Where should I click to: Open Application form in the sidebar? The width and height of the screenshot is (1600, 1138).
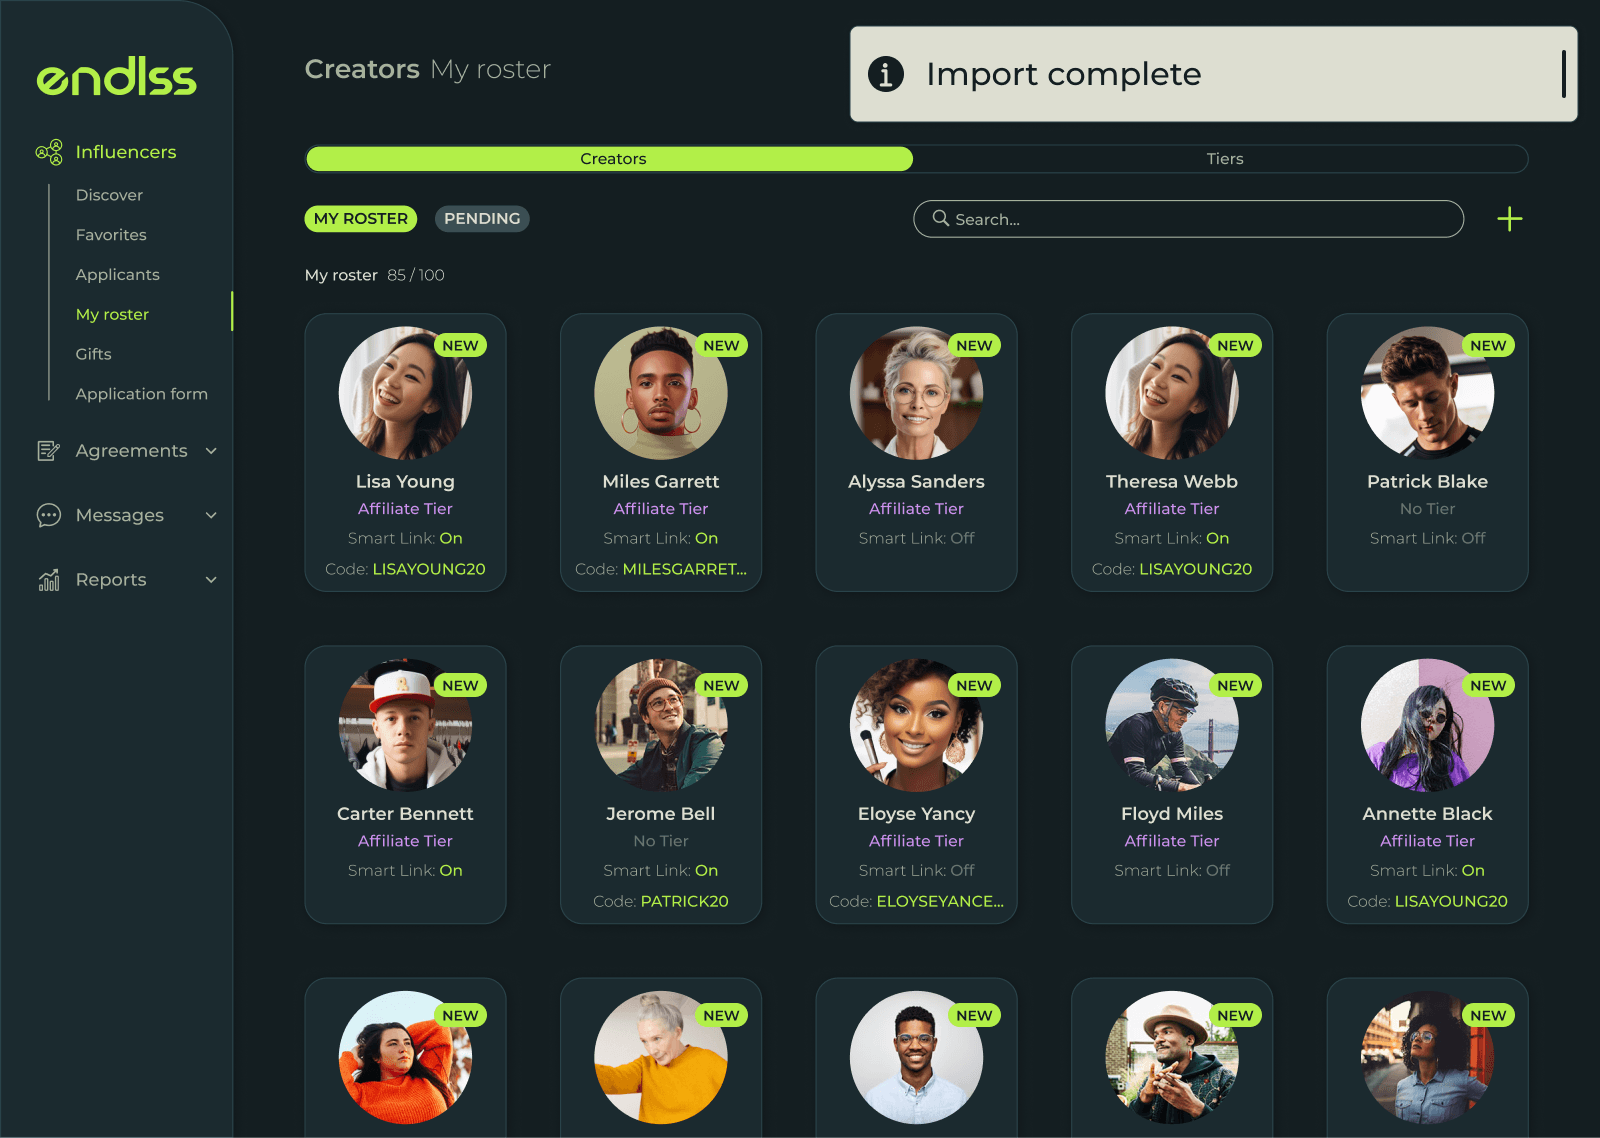click(x=142, y=394)
